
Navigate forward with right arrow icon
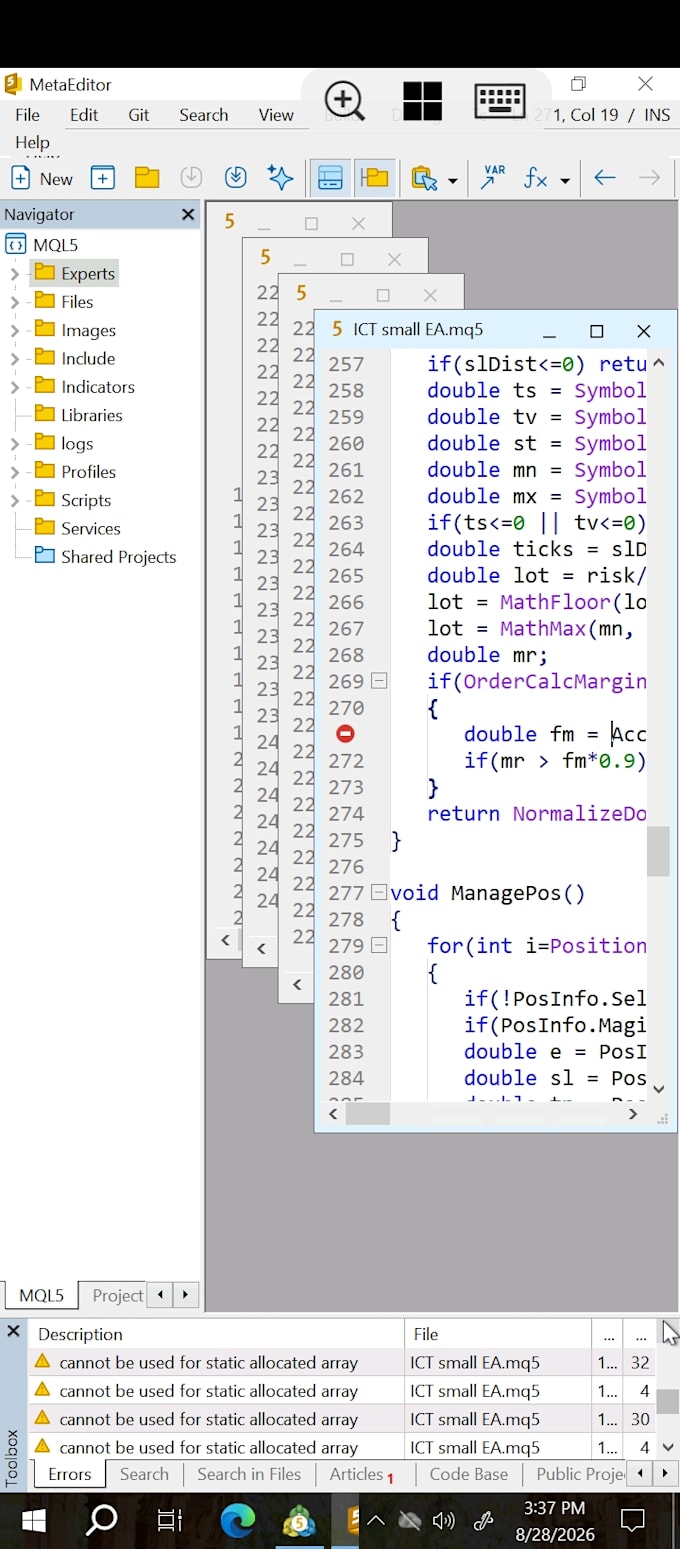(649, 178)
